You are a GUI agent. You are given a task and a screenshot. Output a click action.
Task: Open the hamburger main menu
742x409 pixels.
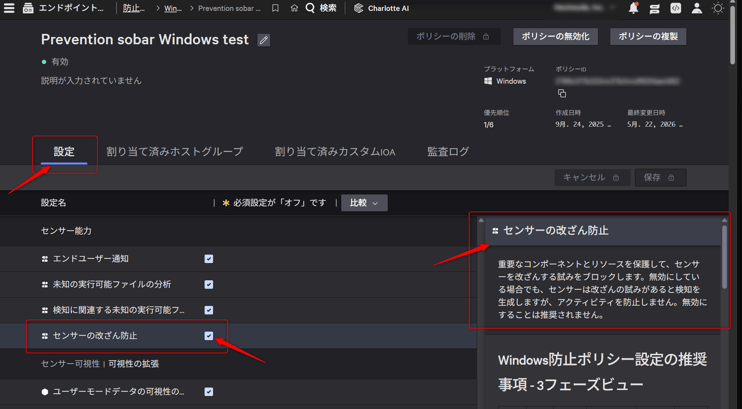coord(9,8)
